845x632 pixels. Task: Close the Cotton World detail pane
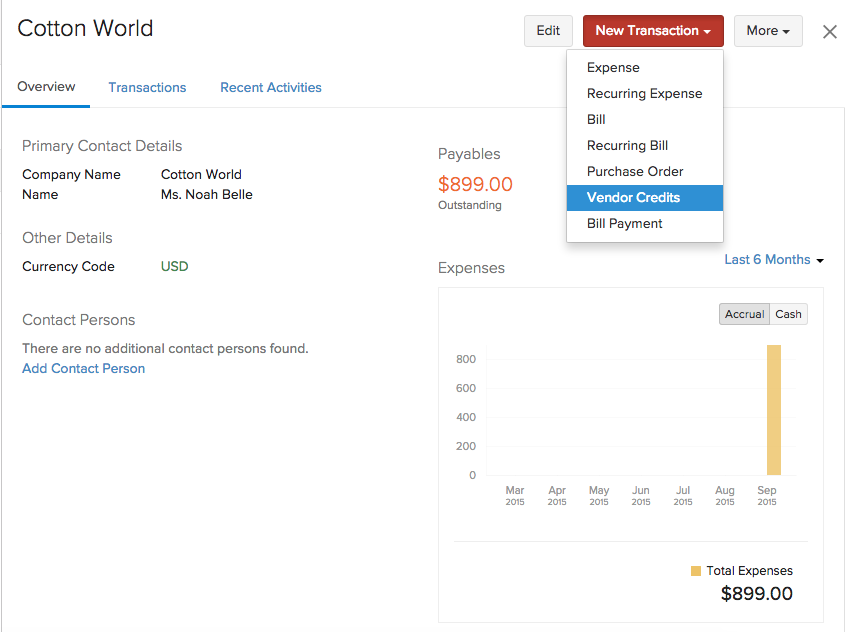coord(829,31)
